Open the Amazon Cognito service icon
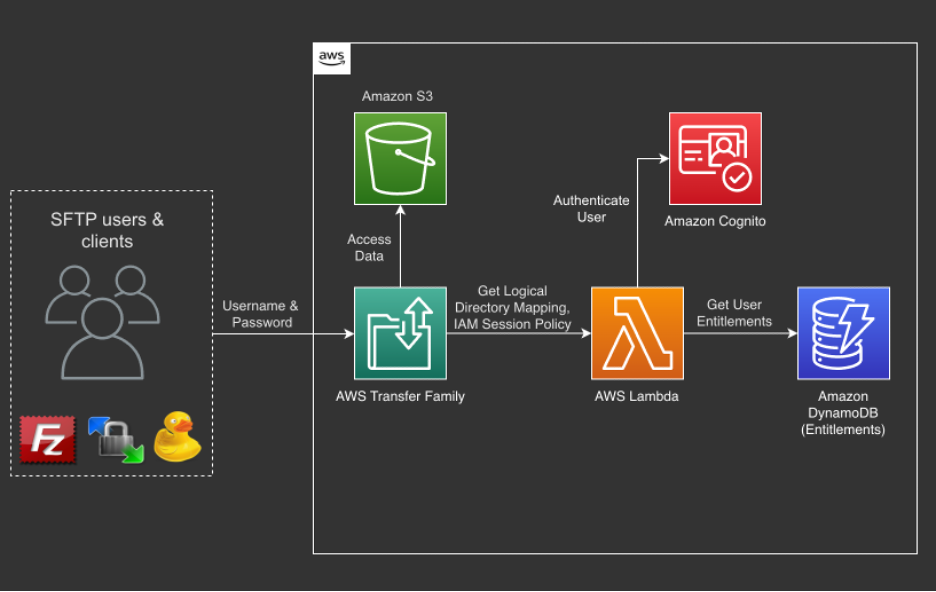This screenshot has width=936, height=592. 714,158
